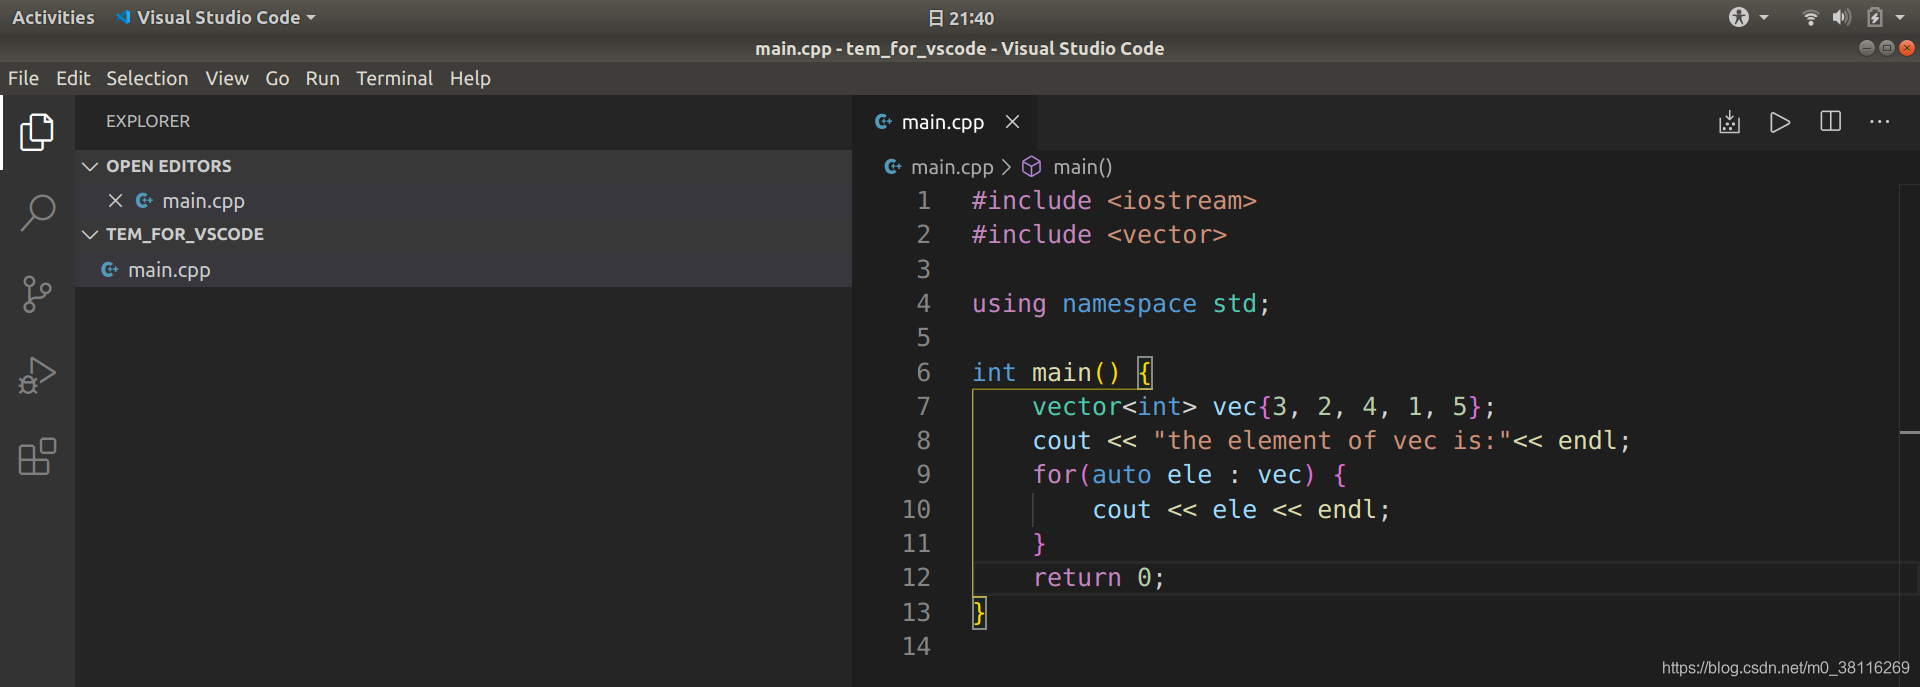Open the Selection menu
This screenshot has height=687, width=1920.
pos(147,78)
